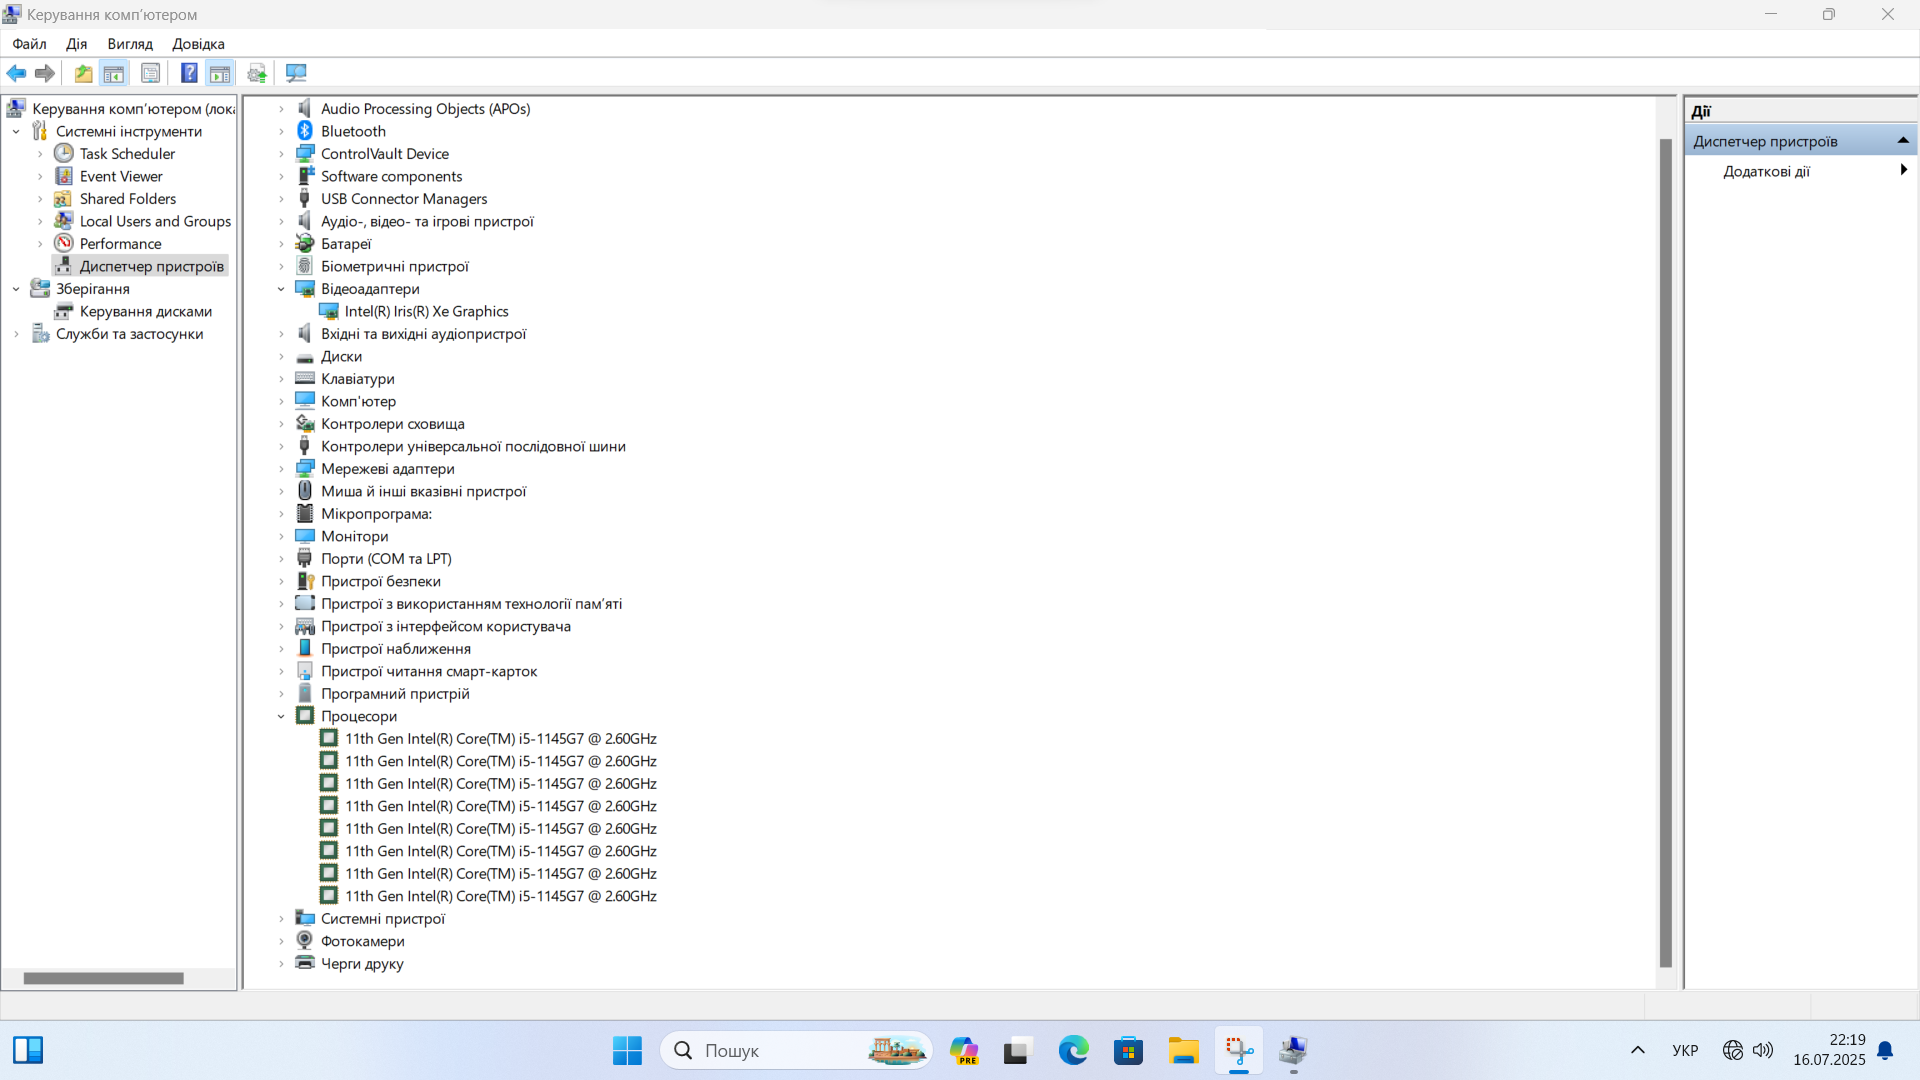Click the Properties toolbar icon

pos(150,73)
